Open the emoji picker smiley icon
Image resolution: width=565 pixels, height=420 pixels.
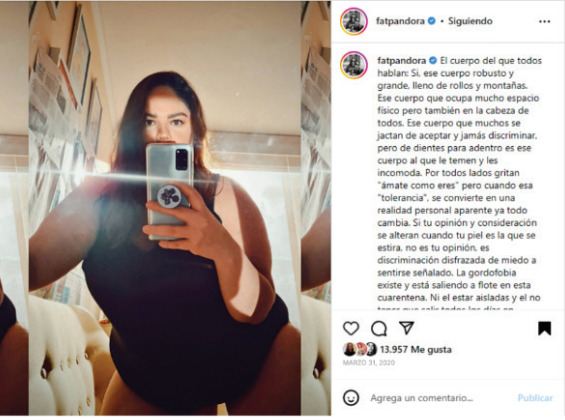(351, 398)
